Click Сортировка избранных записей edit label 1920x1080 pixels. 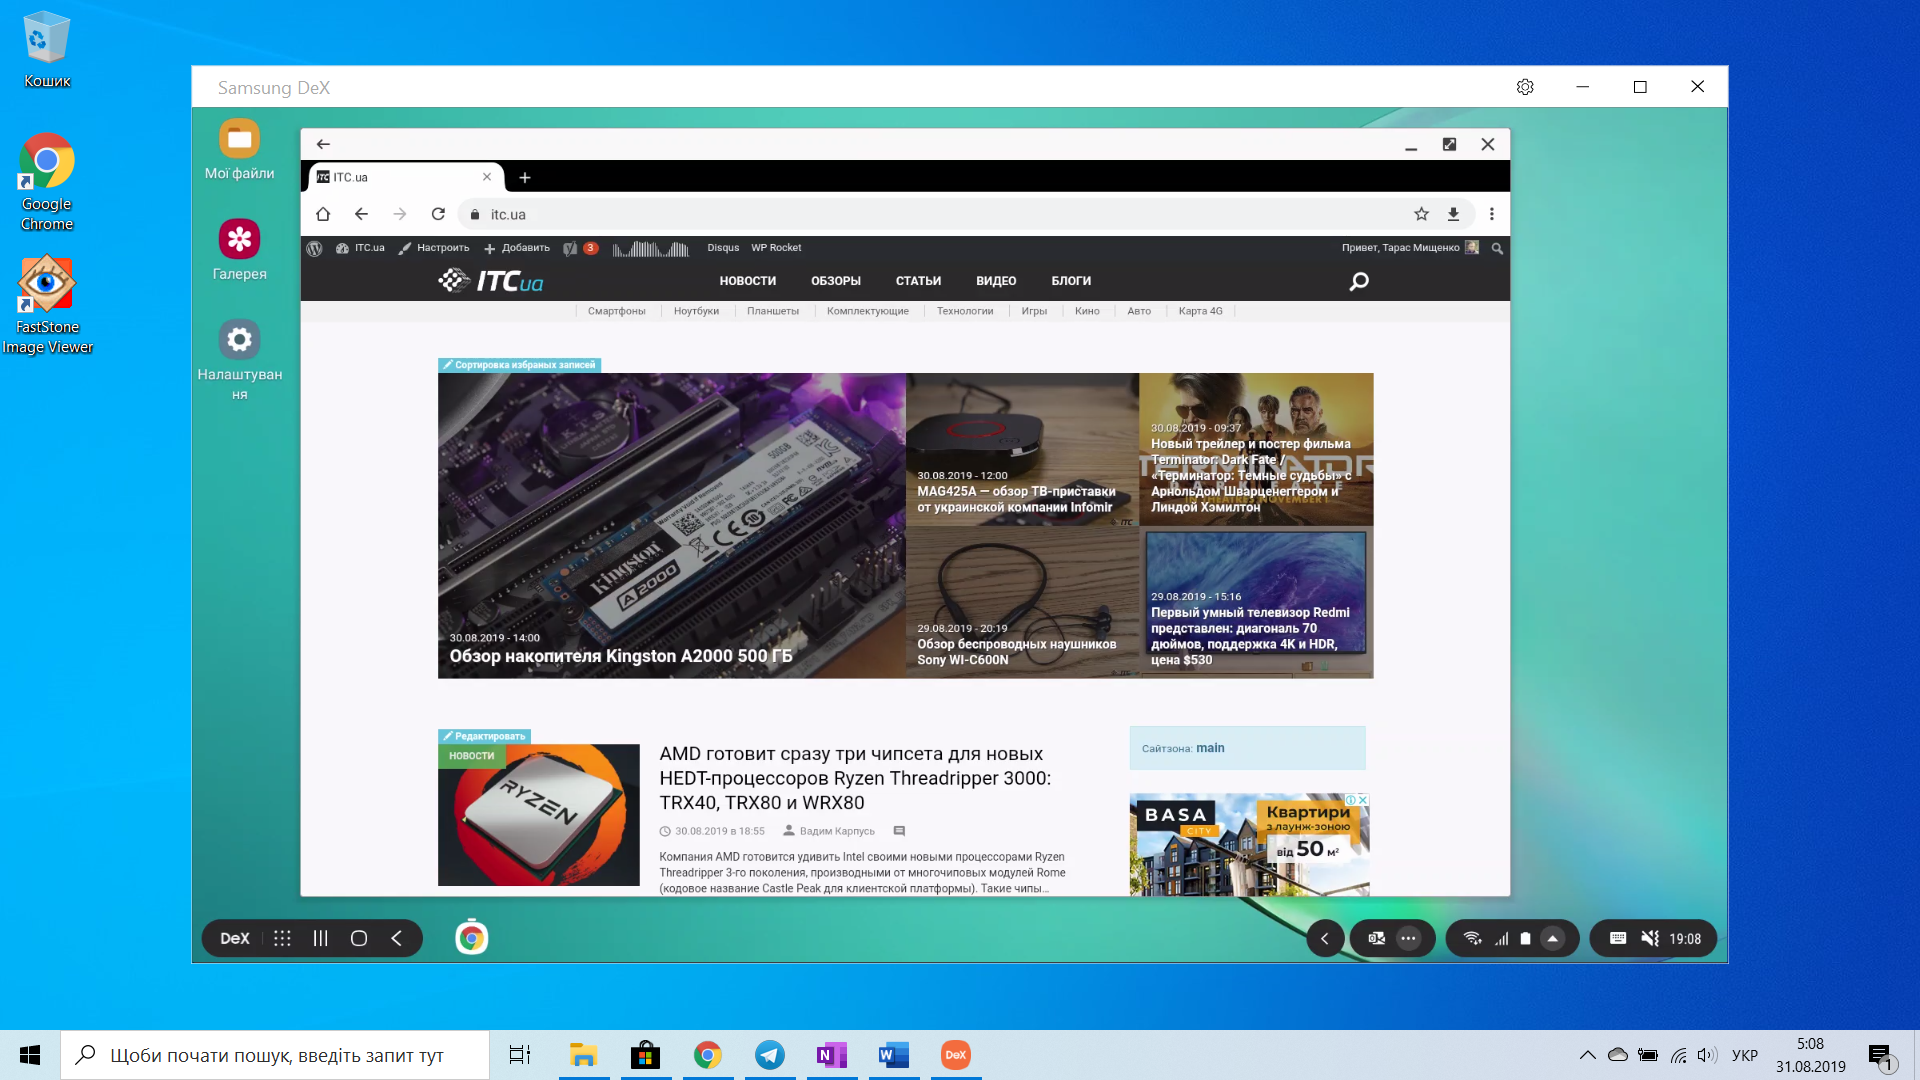point(520,365)
